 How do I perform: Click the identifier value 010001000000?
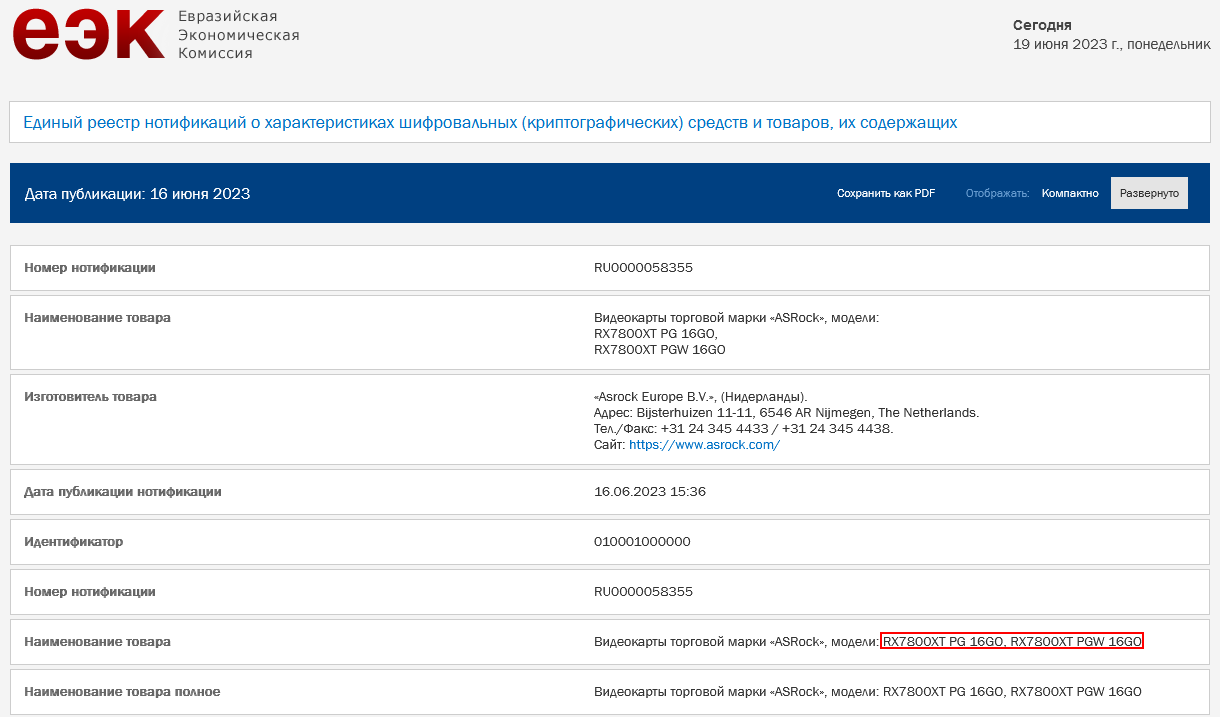coord(642,542)
